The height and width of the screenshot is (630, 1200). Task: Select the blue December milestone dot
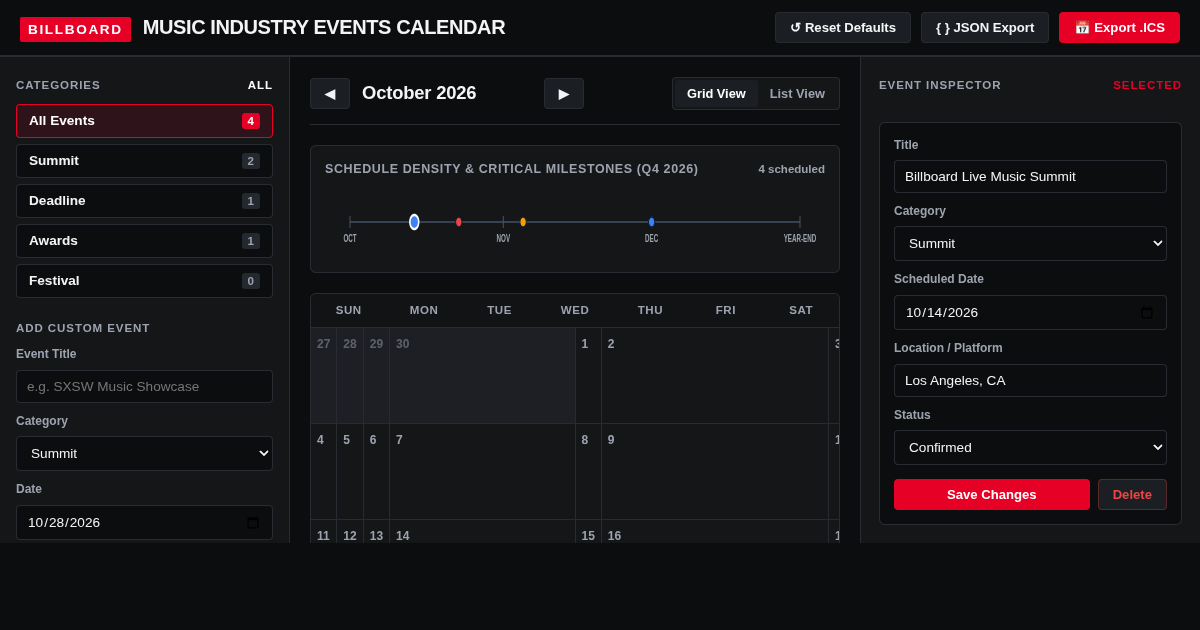(652, 222)
